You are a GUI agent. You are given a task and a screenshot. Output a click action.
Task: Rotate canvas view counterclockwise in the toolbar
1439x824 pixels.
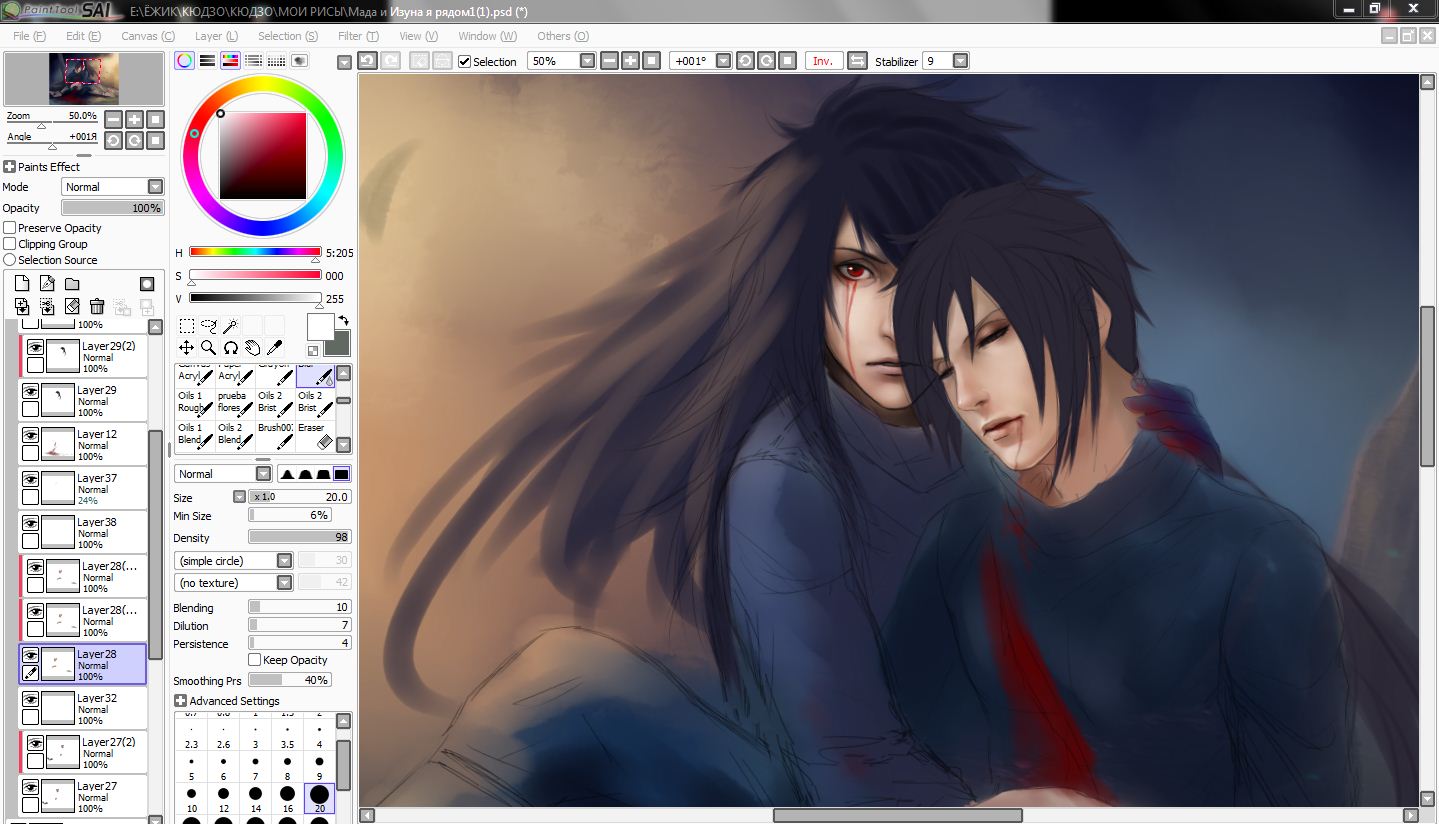[745, 61]
